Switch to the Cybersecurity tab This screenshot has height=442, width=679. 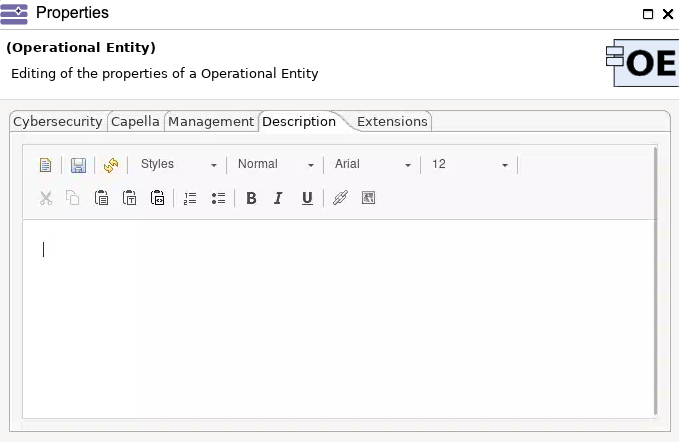pyautogui.click(x=58, y=122)
